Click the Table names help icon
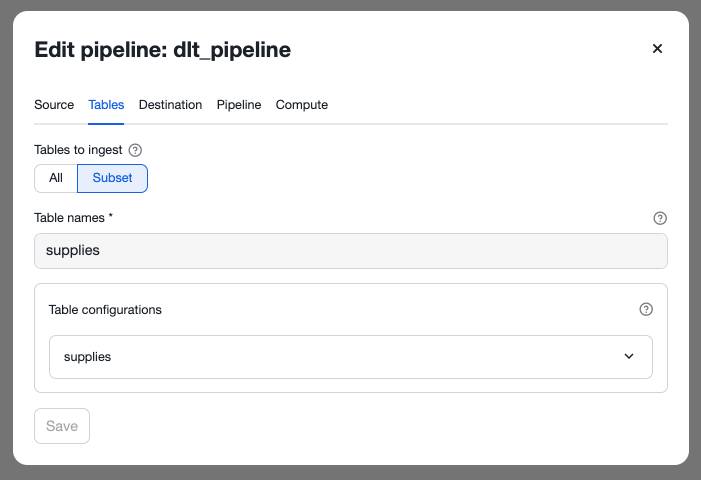 click(659, 218)
